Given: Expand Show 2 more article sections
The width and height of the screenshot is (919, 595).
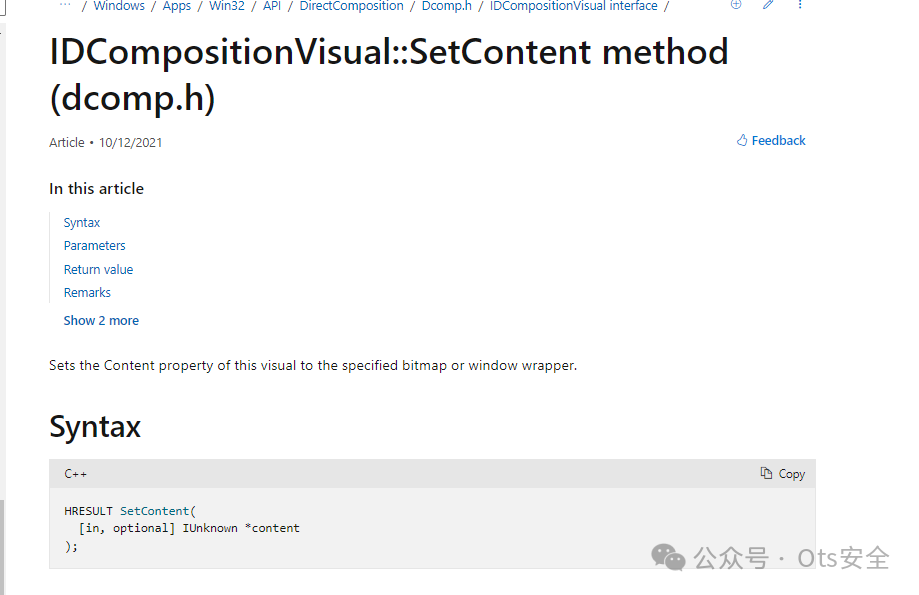Looking at the screenshot, I should point(101,321).
